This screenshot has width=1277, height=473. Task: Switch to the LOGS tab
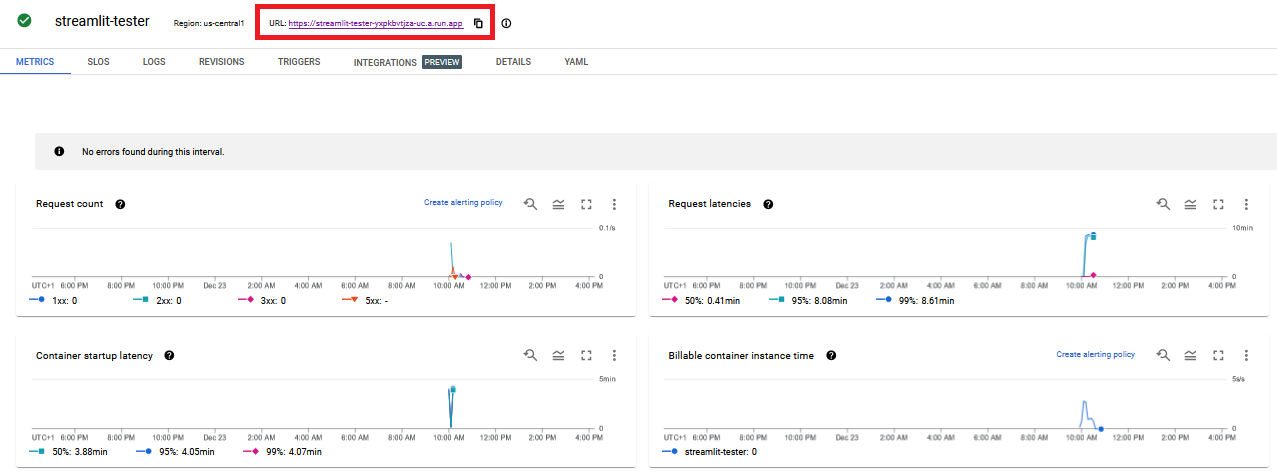(x=154, y=62)
